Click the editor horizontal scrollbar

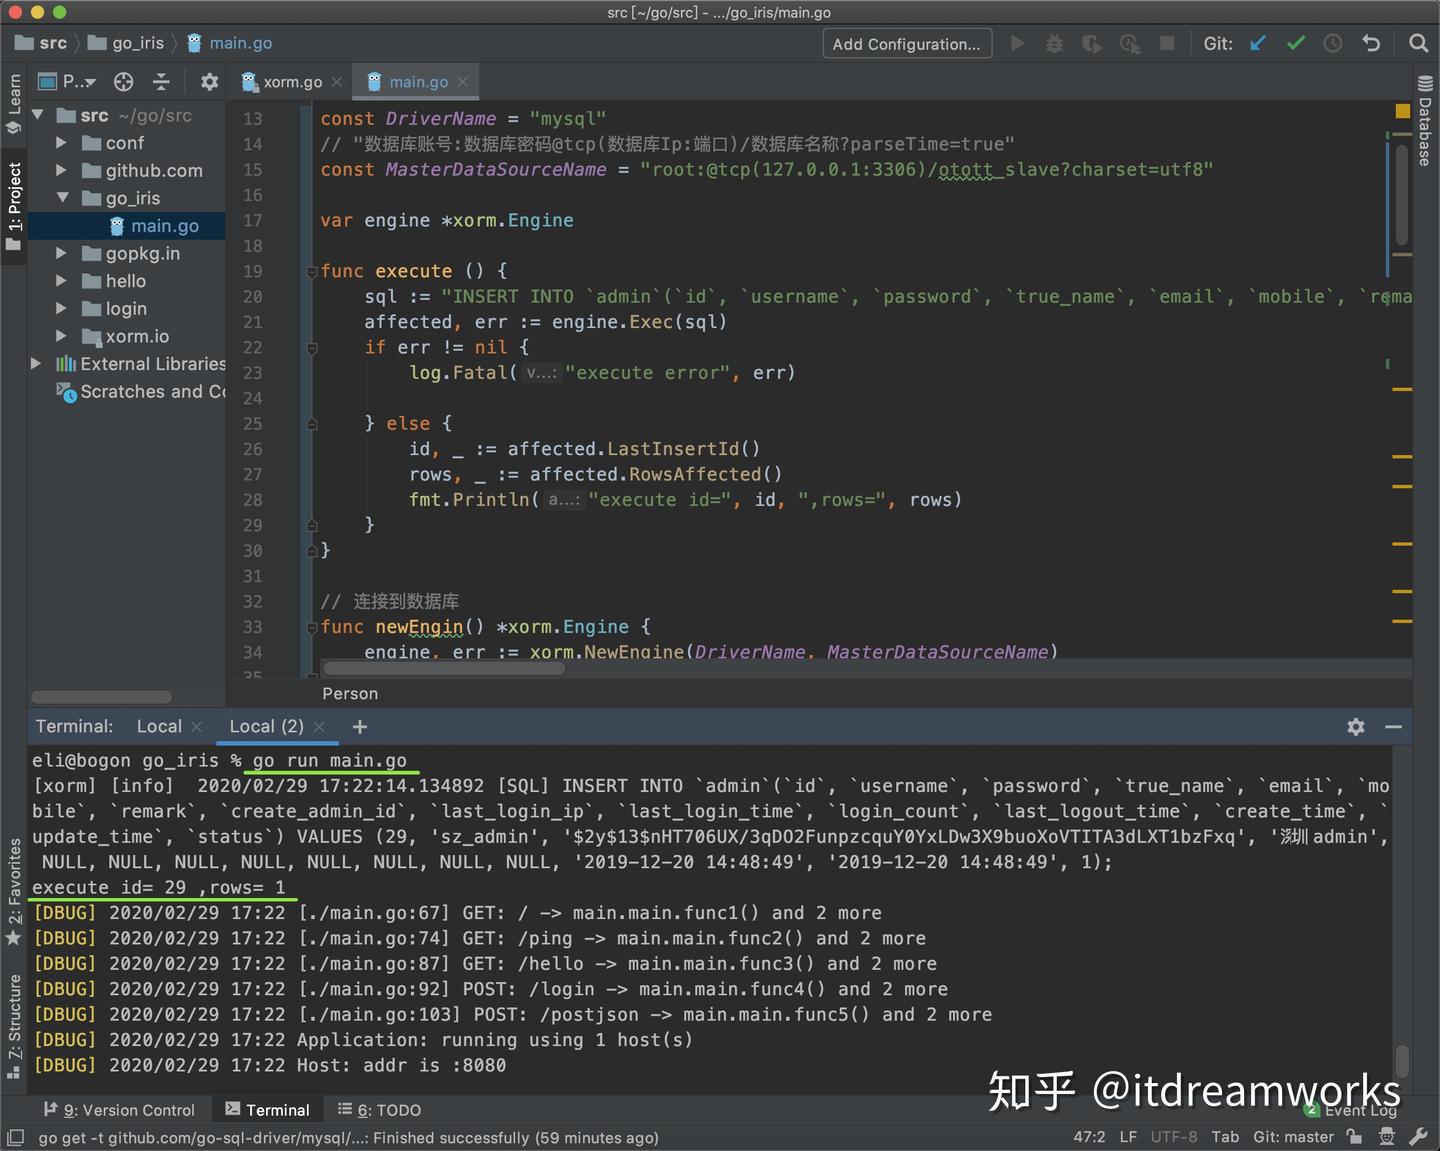pos(444,668)
